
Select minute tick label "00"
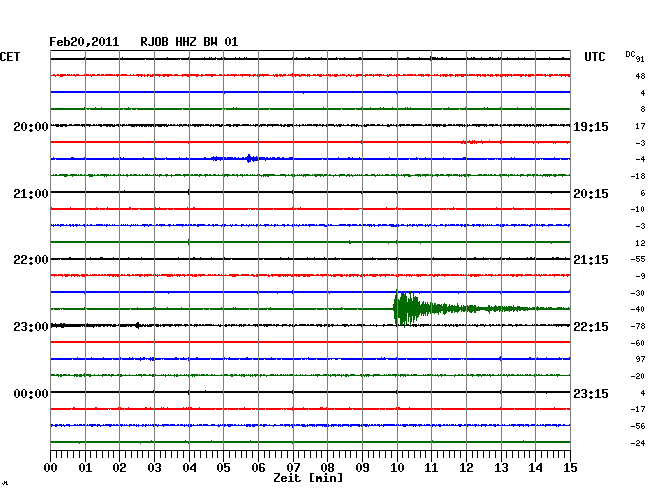[x=51, y=467]
